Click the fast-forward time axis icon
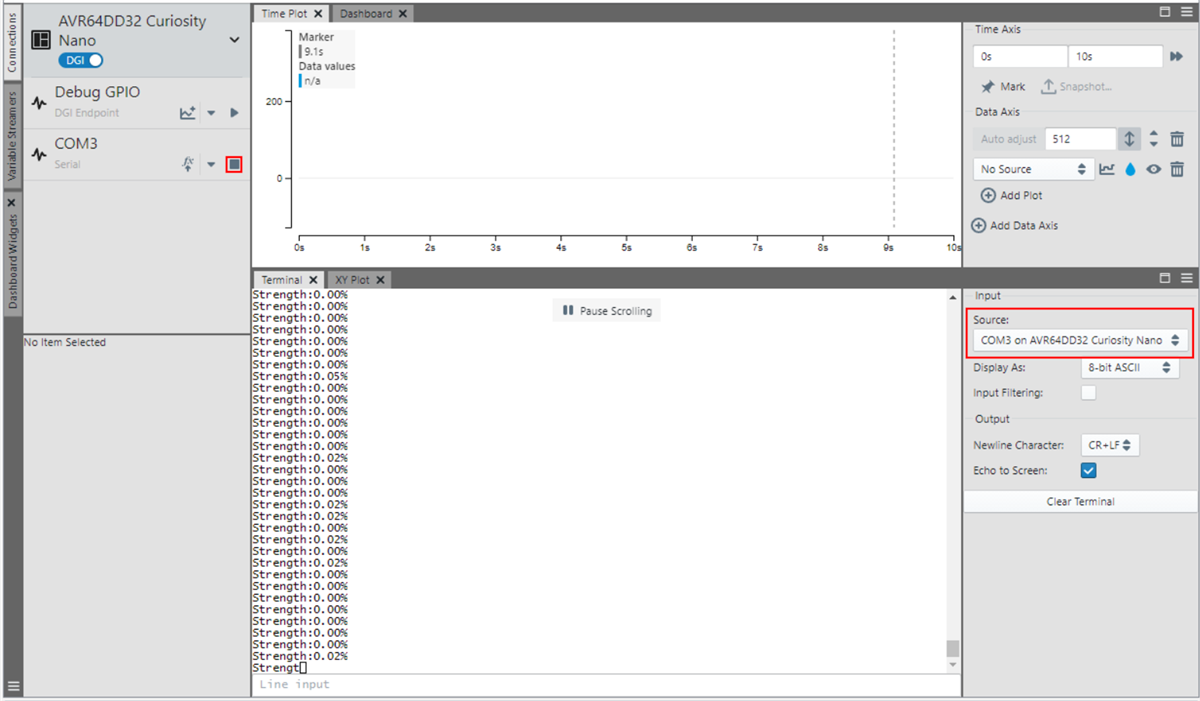This screenshot has height=701, width=1200. (1176, 57)
